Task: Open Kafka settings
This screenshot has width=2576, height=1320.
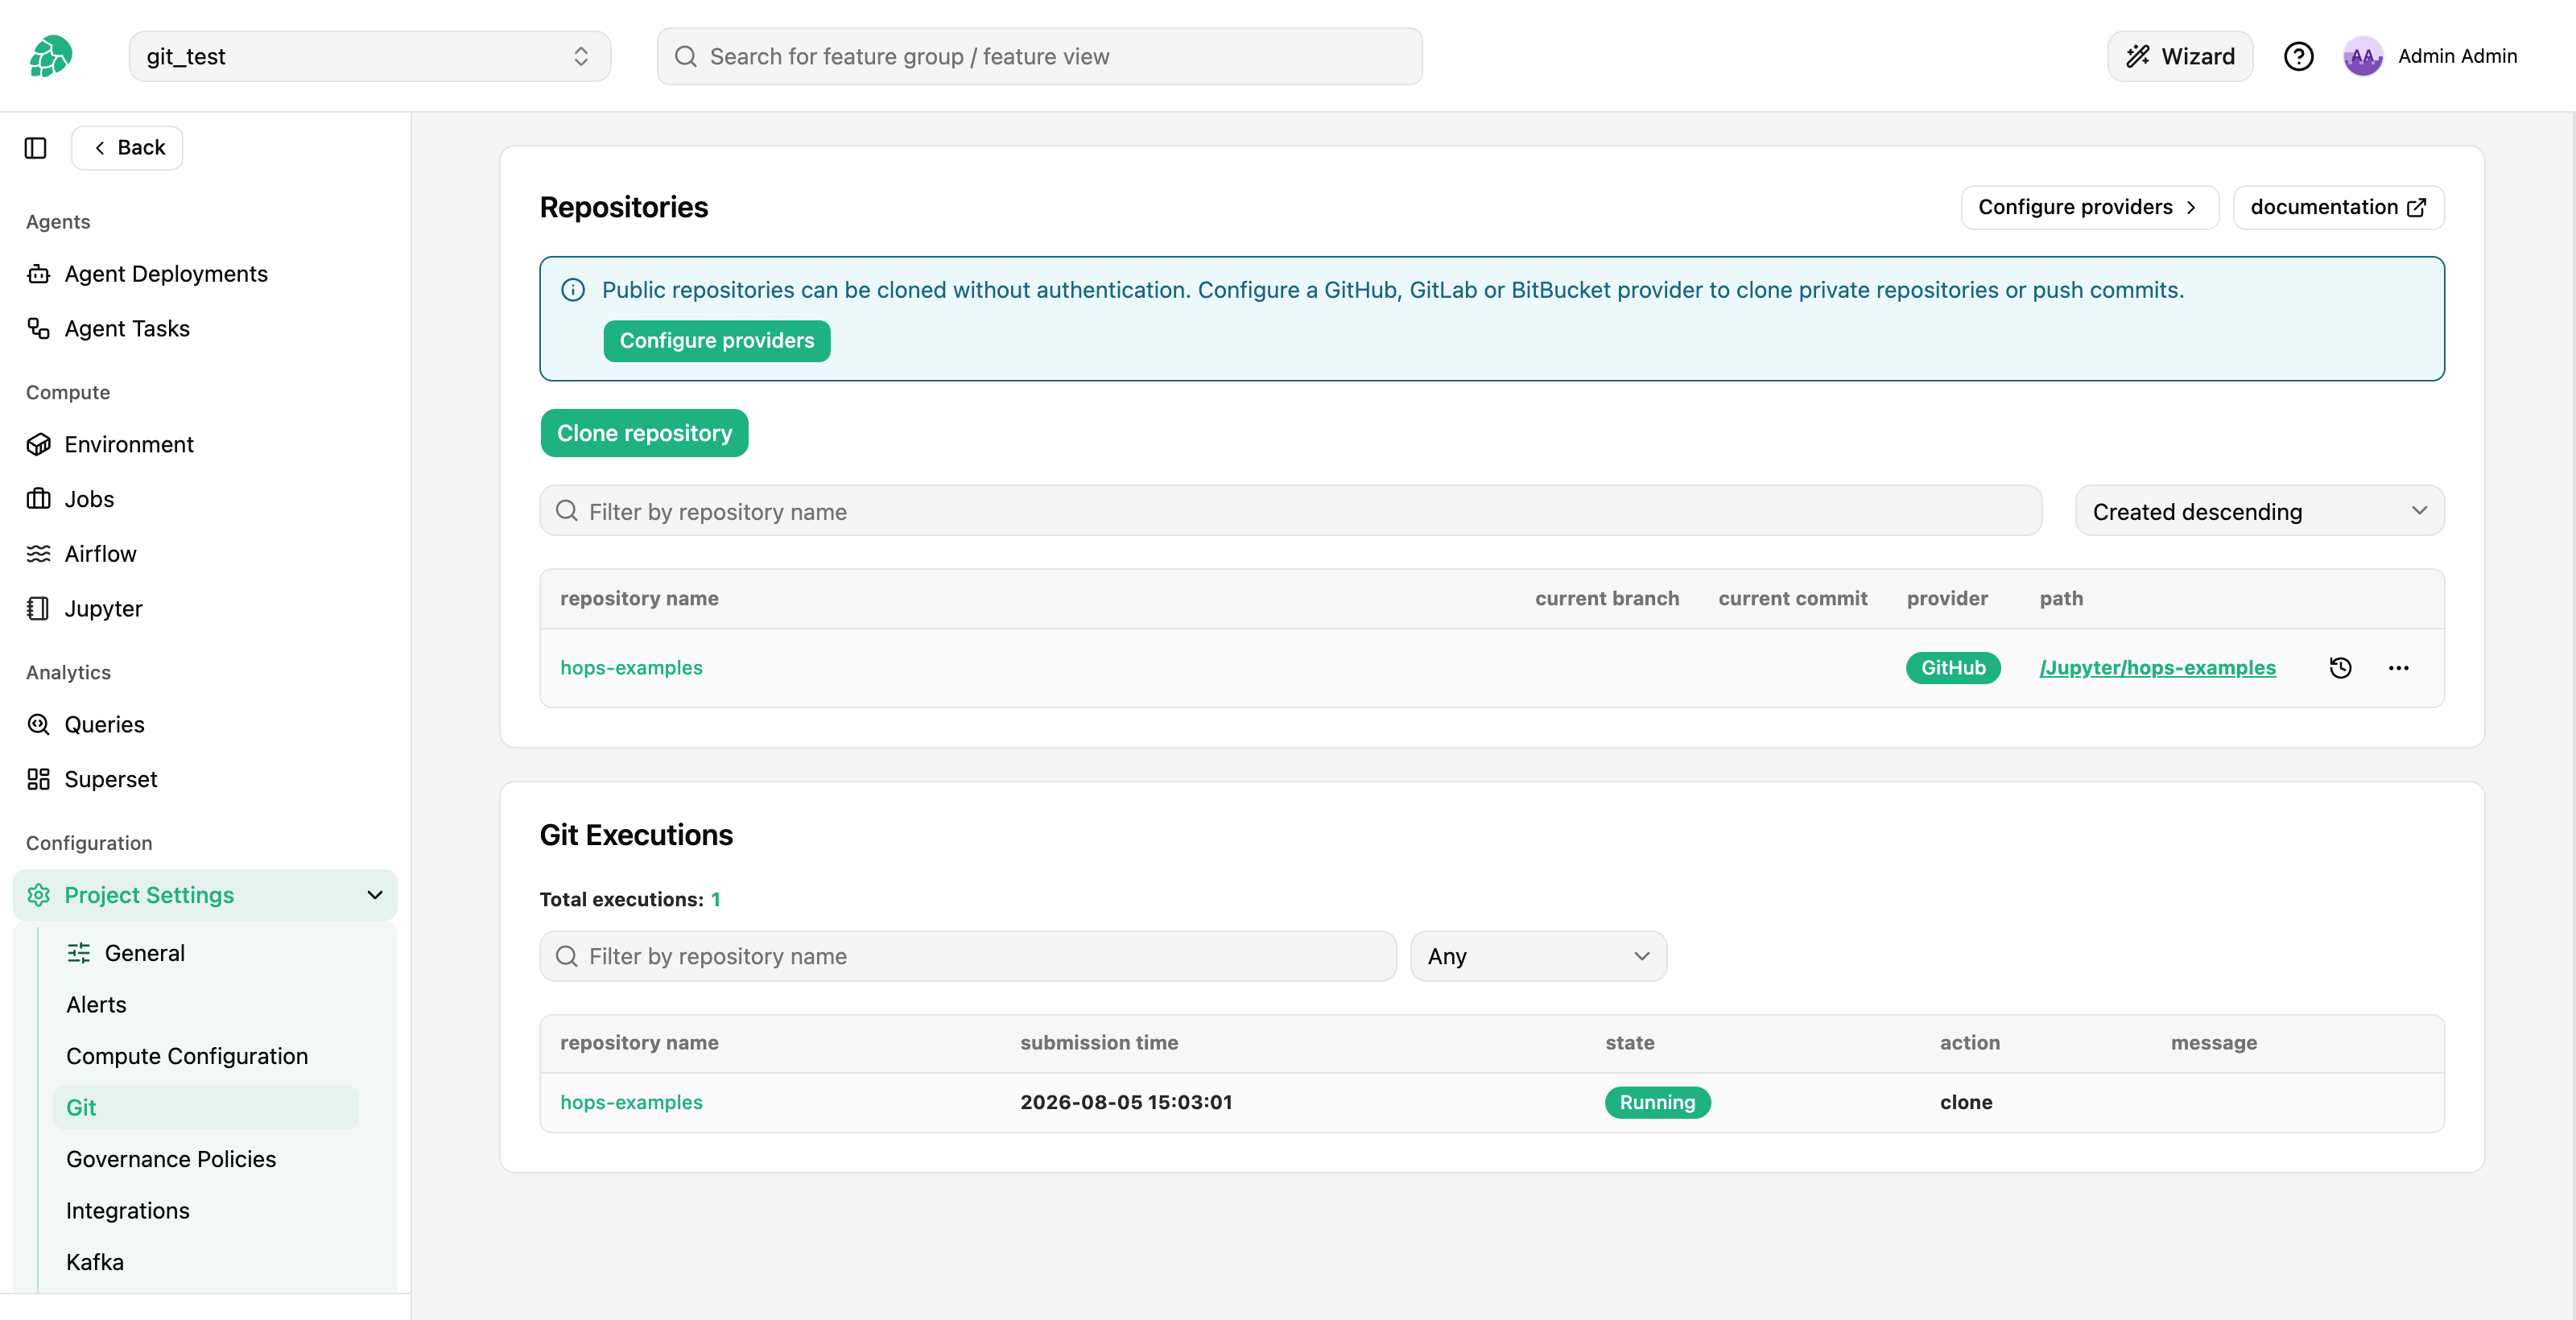Action: pyautogui.click(x=95, y=1262)
